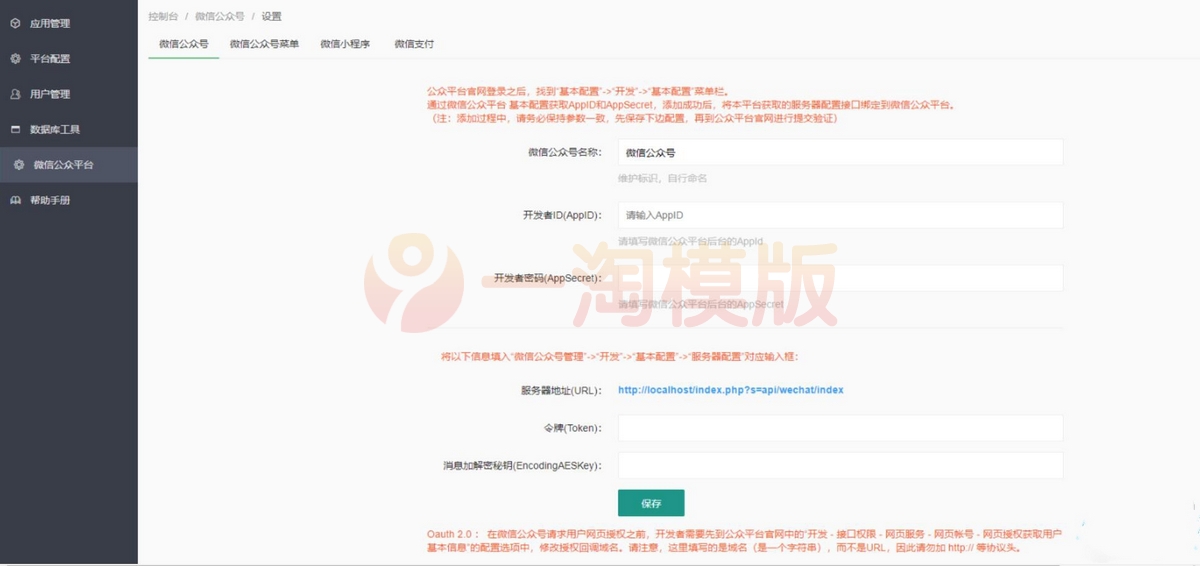Click the cube icon beside 应用管理
1200x566 pixels.
[15, 23]
